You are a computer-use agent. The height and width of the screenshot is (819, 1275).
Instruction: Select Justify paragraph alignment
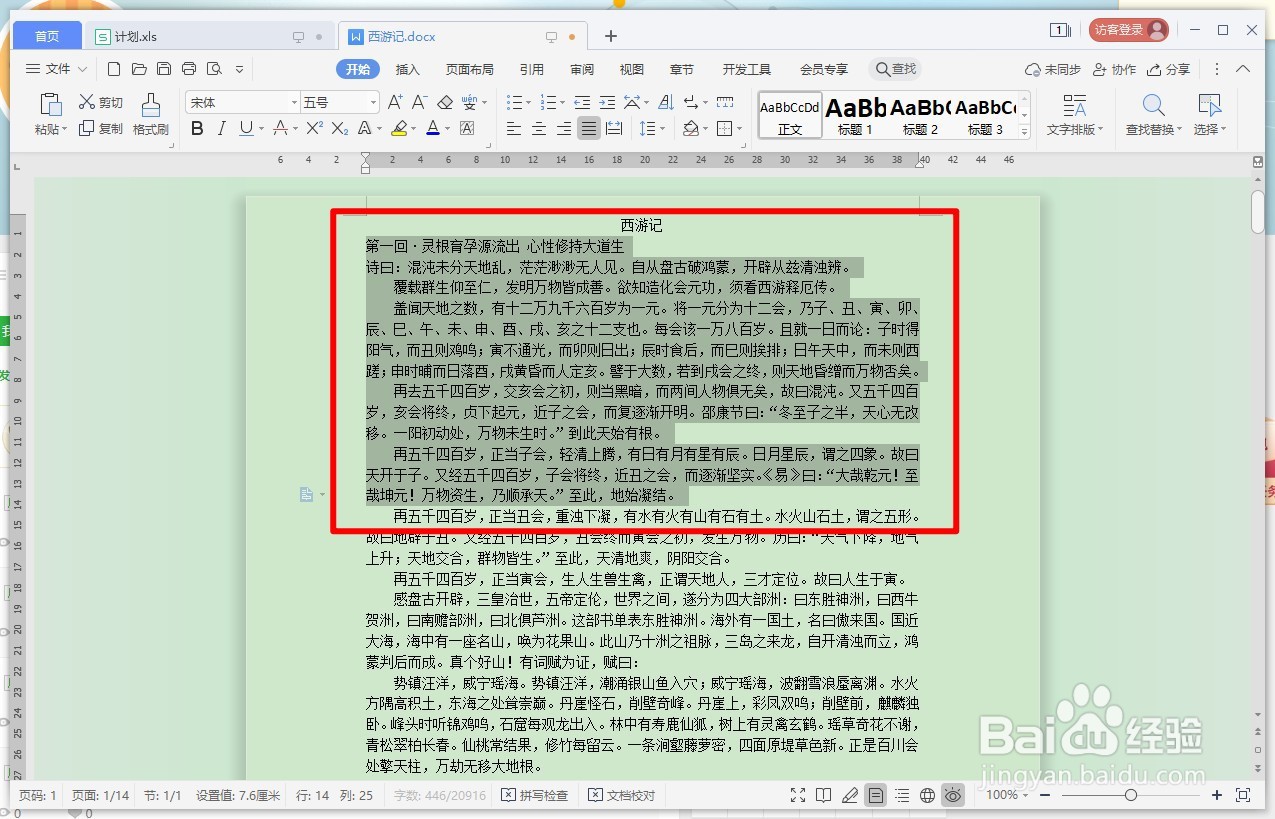click(589, 128)
